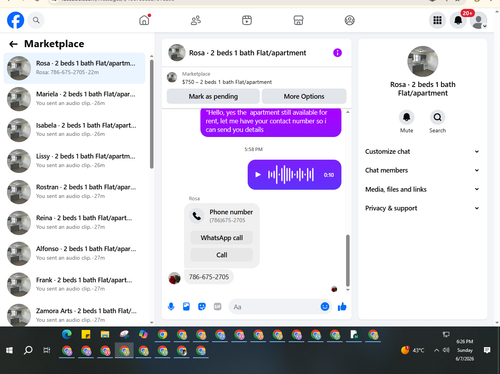The width and height of the screenshot is (500, 374).
Task: Expand Chat members section
Action: tap(422, 170)
